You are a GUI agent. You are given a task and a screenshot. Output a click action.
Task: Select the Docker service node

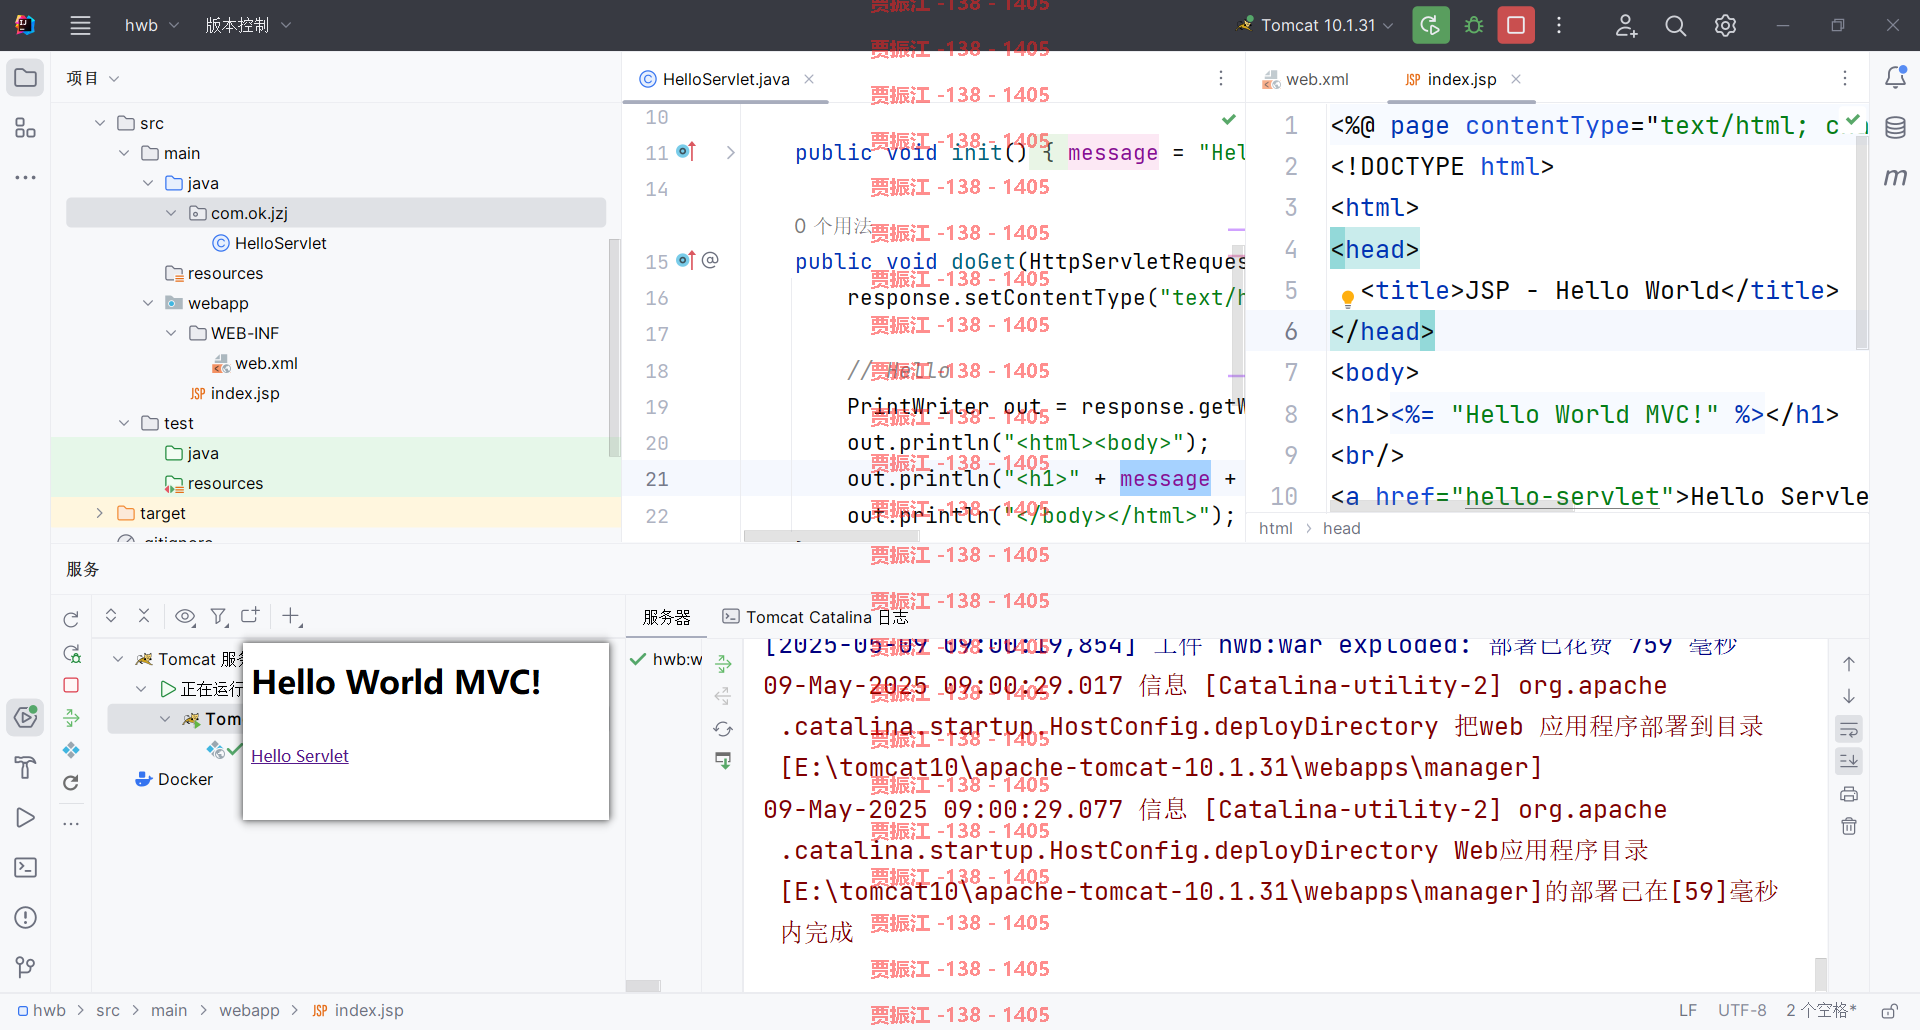coord(174,779)
